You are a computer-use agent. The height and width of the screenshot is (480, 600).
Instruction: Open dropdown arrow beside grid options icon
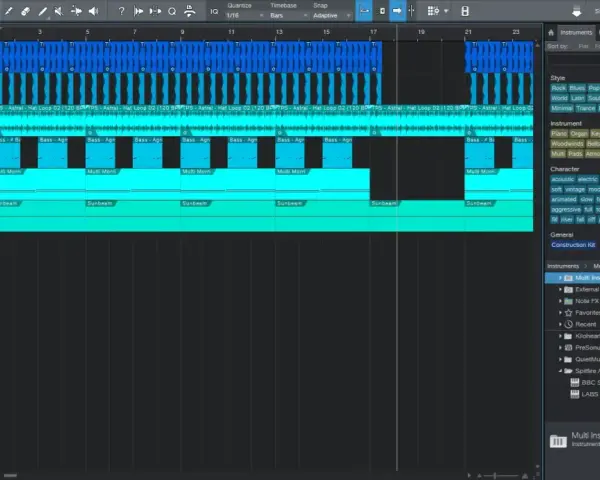[x=446, y=11]
